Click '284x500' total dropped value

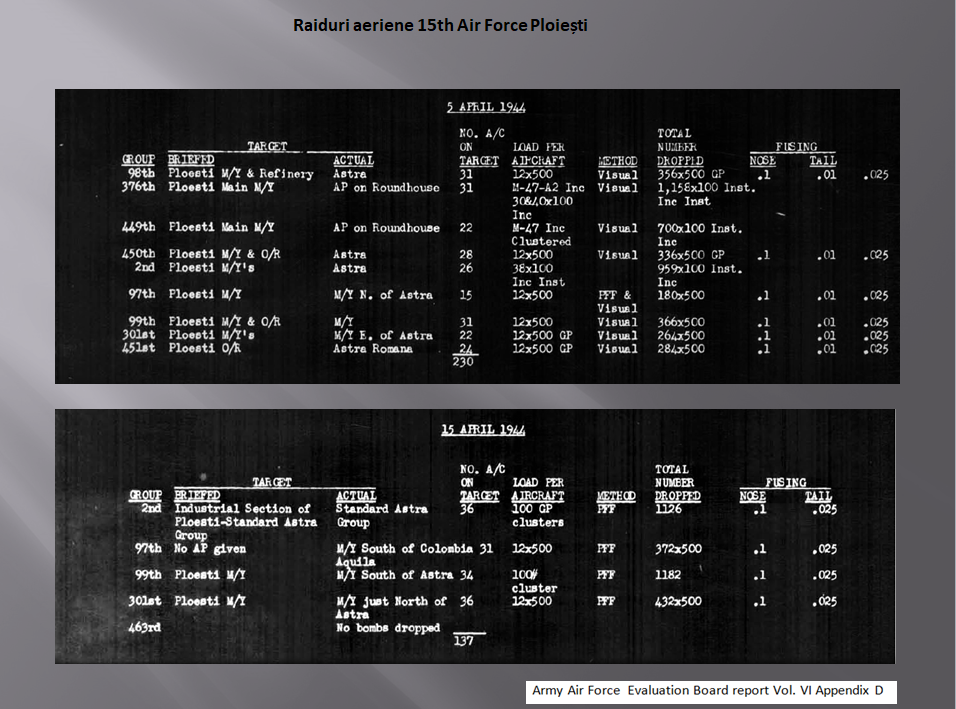680,349
